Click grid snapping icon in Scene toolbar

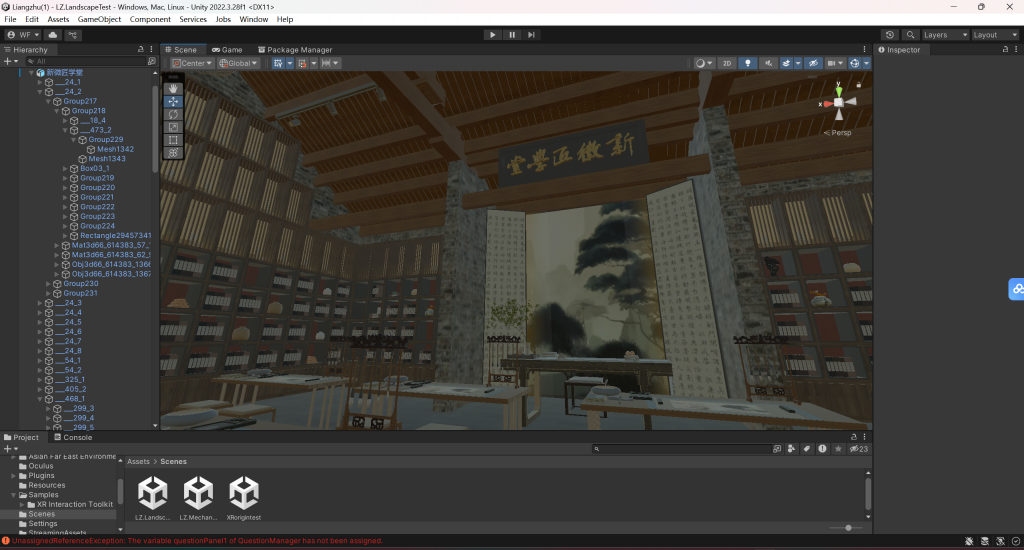click(x=302, y=63)
